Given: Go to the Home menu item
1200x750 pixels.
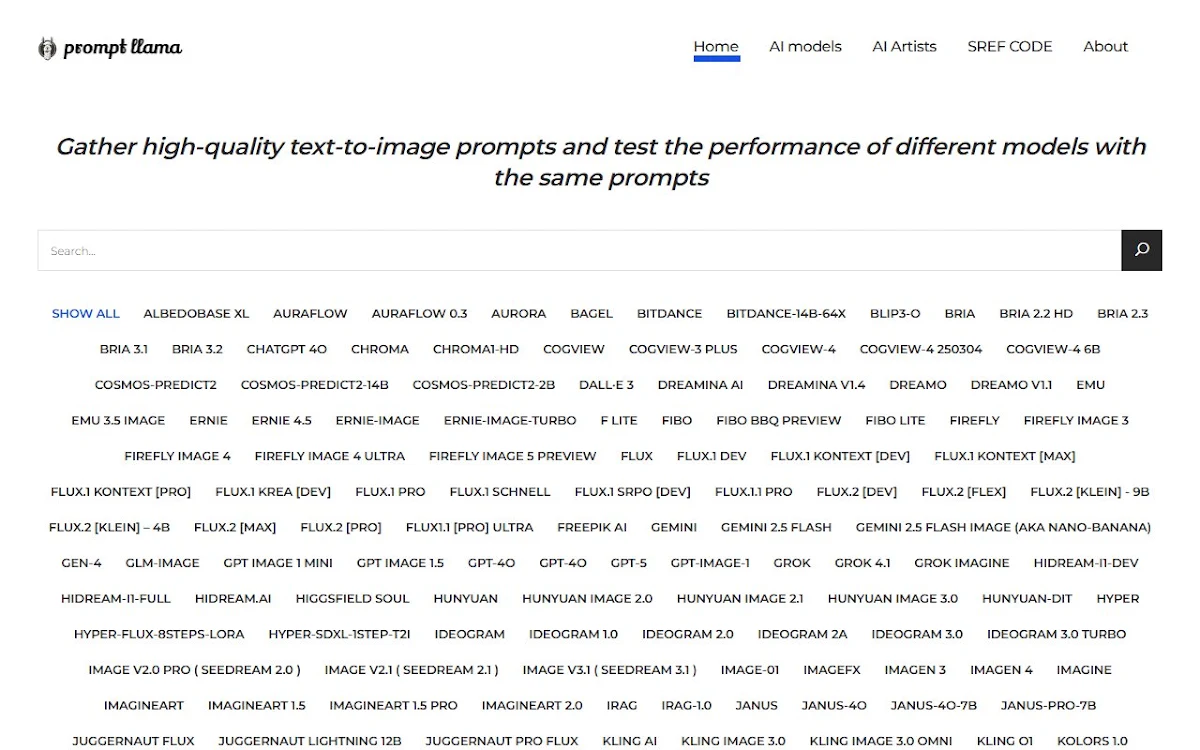Looking at the screenshot, I should [716, 46].
